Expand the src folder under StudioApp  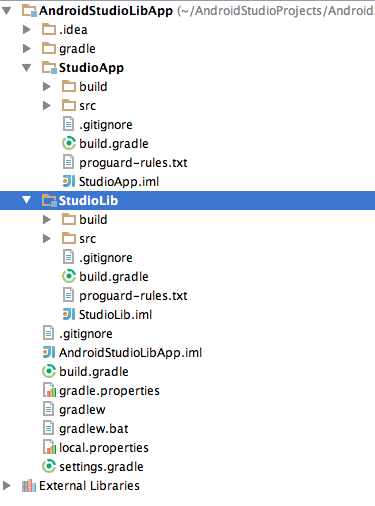click(47, 106)
